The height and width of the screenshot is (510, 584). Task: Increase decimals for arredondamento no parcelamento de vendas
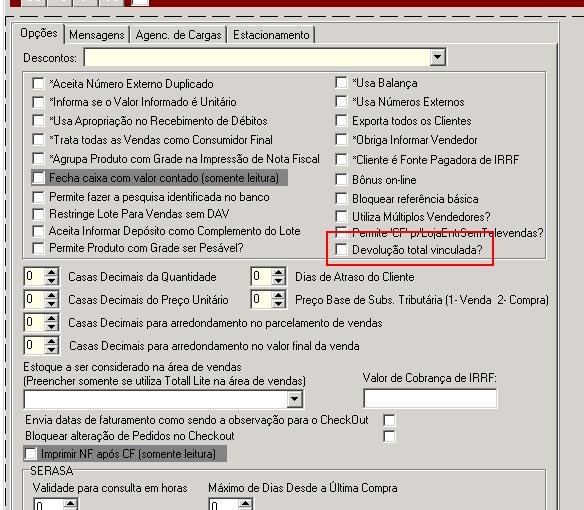coord(51,318)
